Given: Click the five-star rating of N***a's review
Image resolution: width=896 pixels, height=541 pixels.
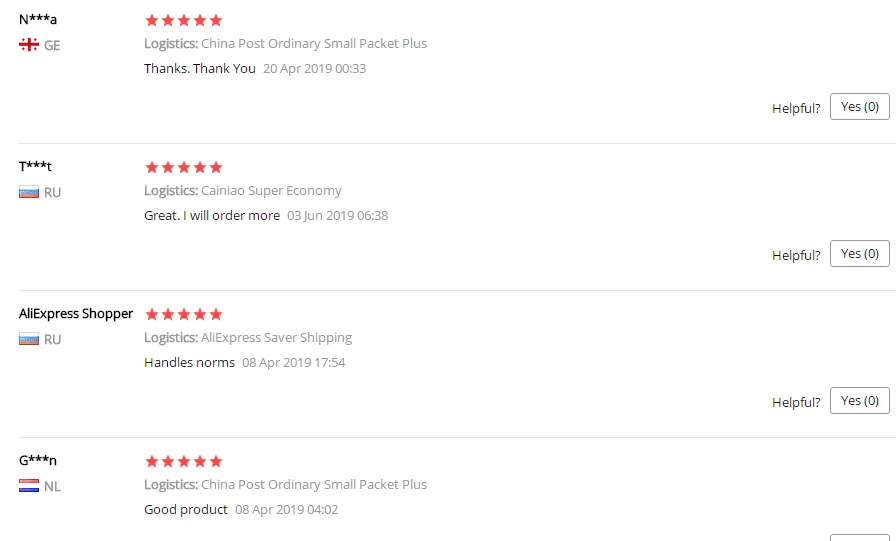Looking at the screenshot, I should click(x=183, y=21).
